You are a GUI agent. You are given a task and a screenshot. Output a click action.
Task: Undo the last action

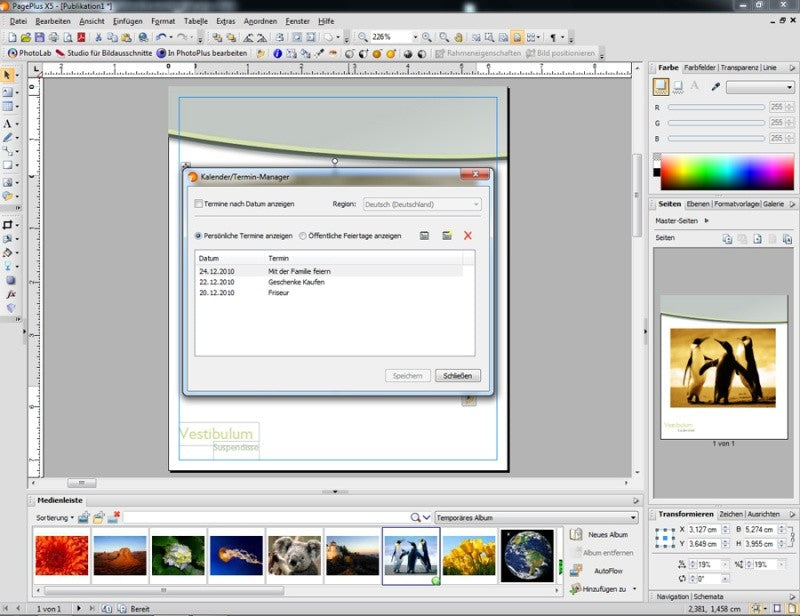click(161, 37)
